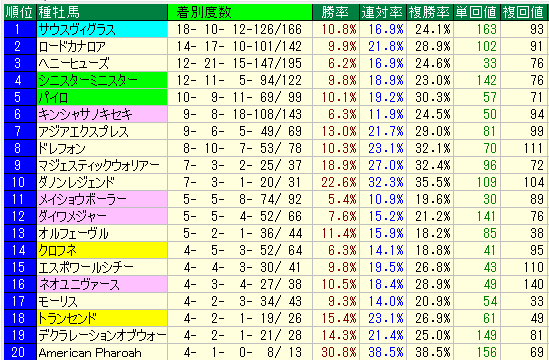549x360 pixels.
Task: Select the green パイロ sire cell
Action: pyautogui.click(x=102, y=97)
